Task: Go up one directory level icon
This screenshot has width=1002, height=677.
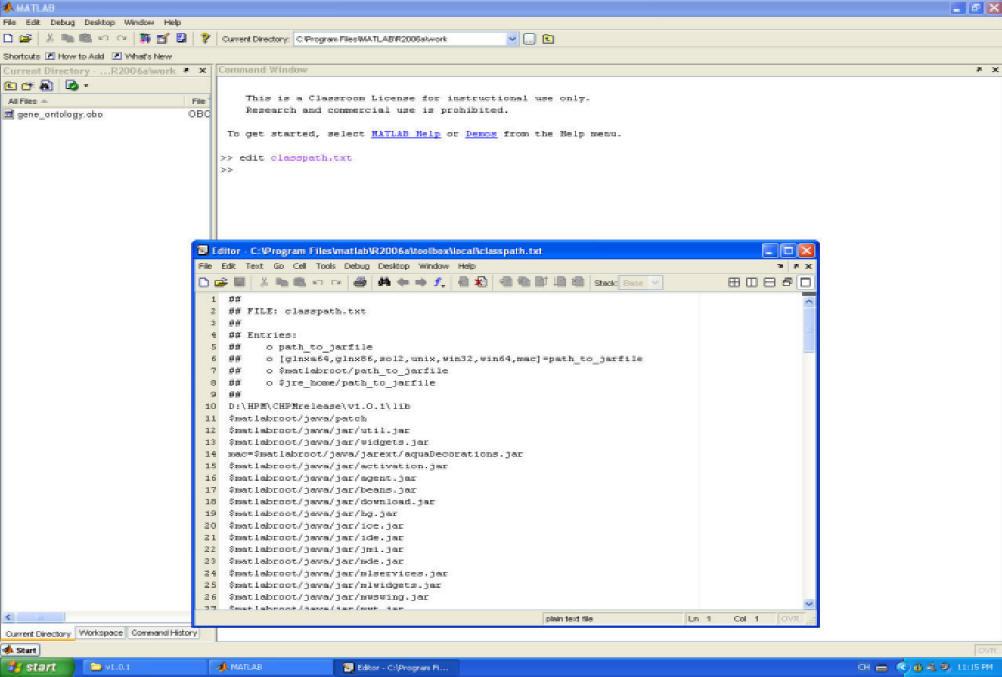Action: pyautogui.click(x=548, y=39)
